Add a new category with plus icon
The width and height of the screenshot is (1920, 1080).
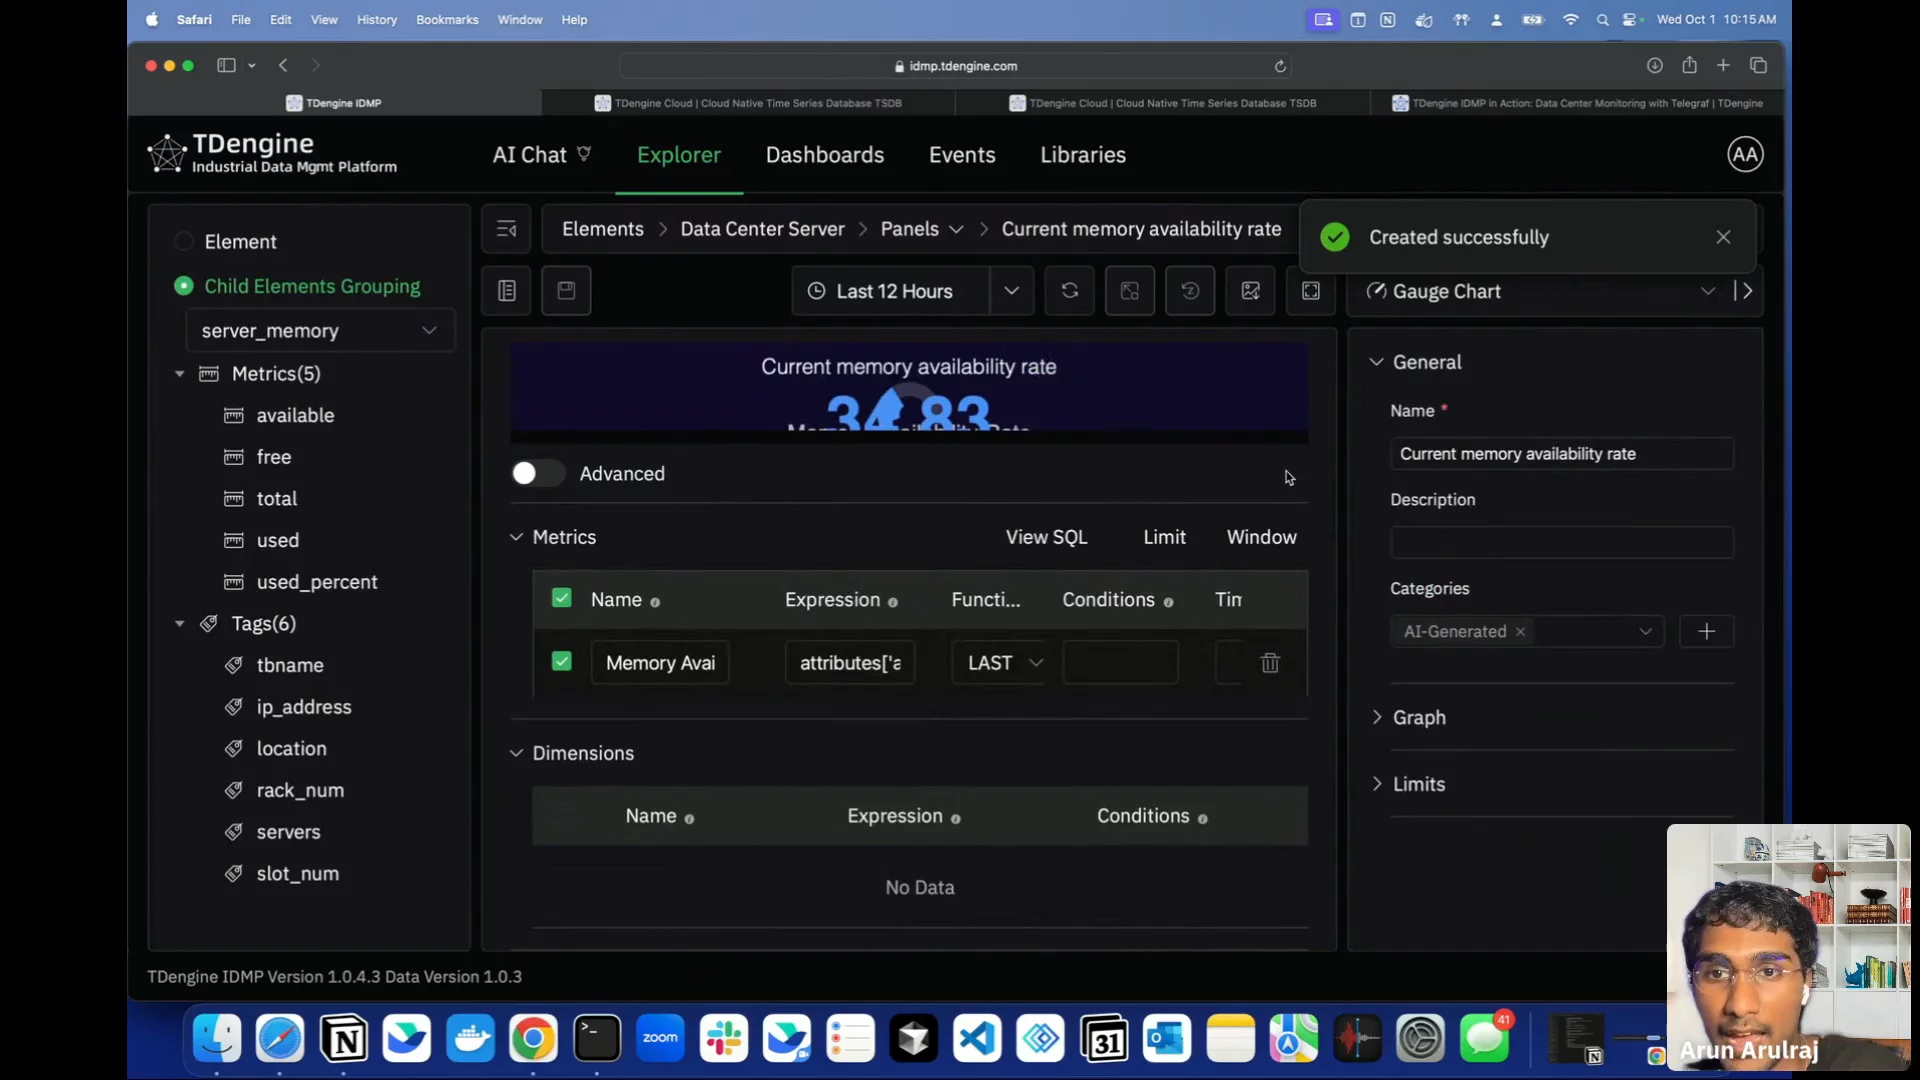click(x=1706, y=632)
